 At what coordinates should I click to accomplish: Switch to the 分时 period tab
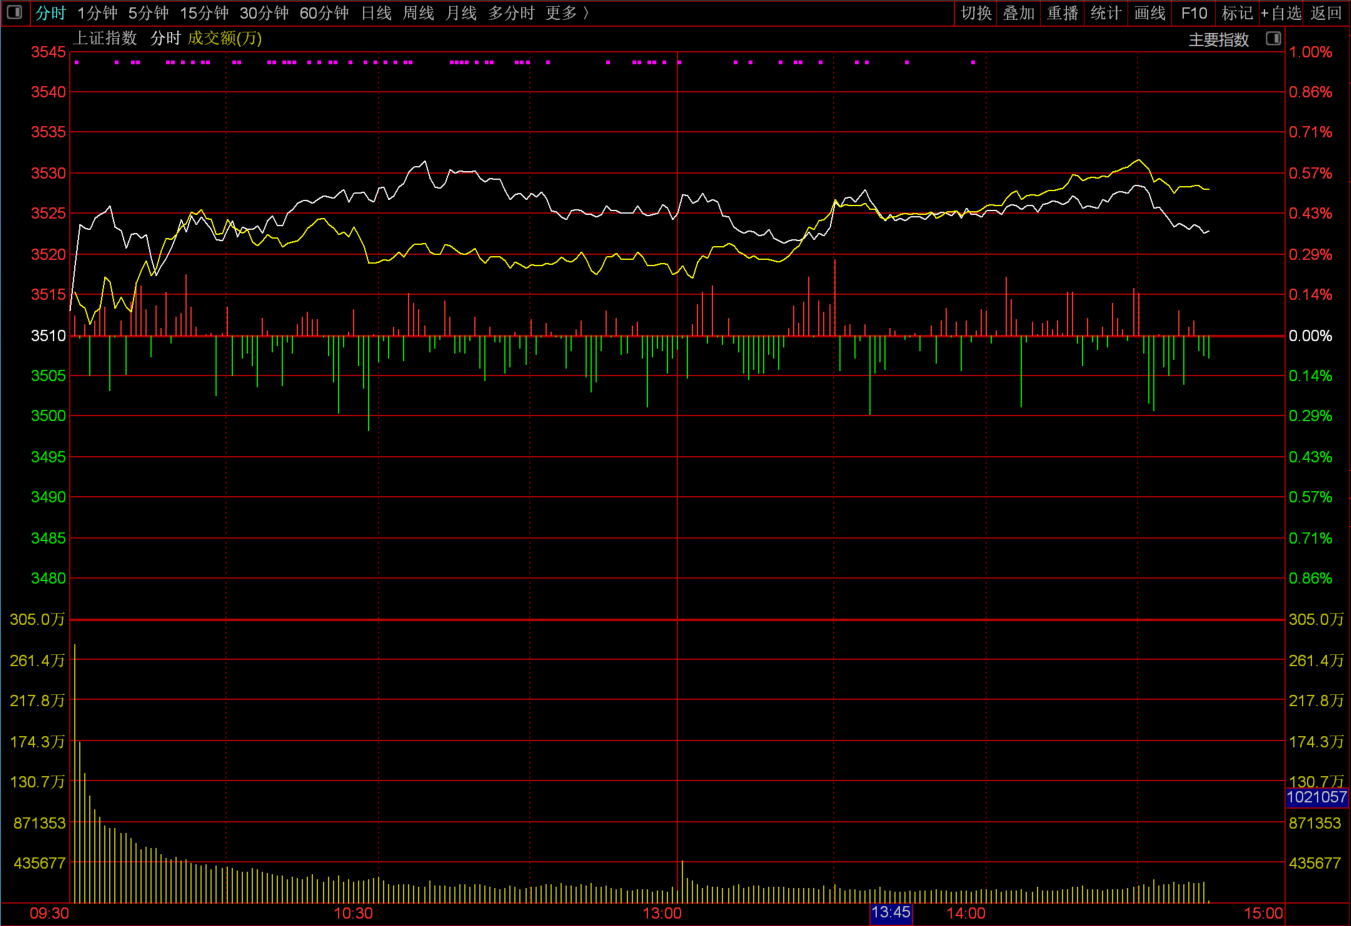50,13
